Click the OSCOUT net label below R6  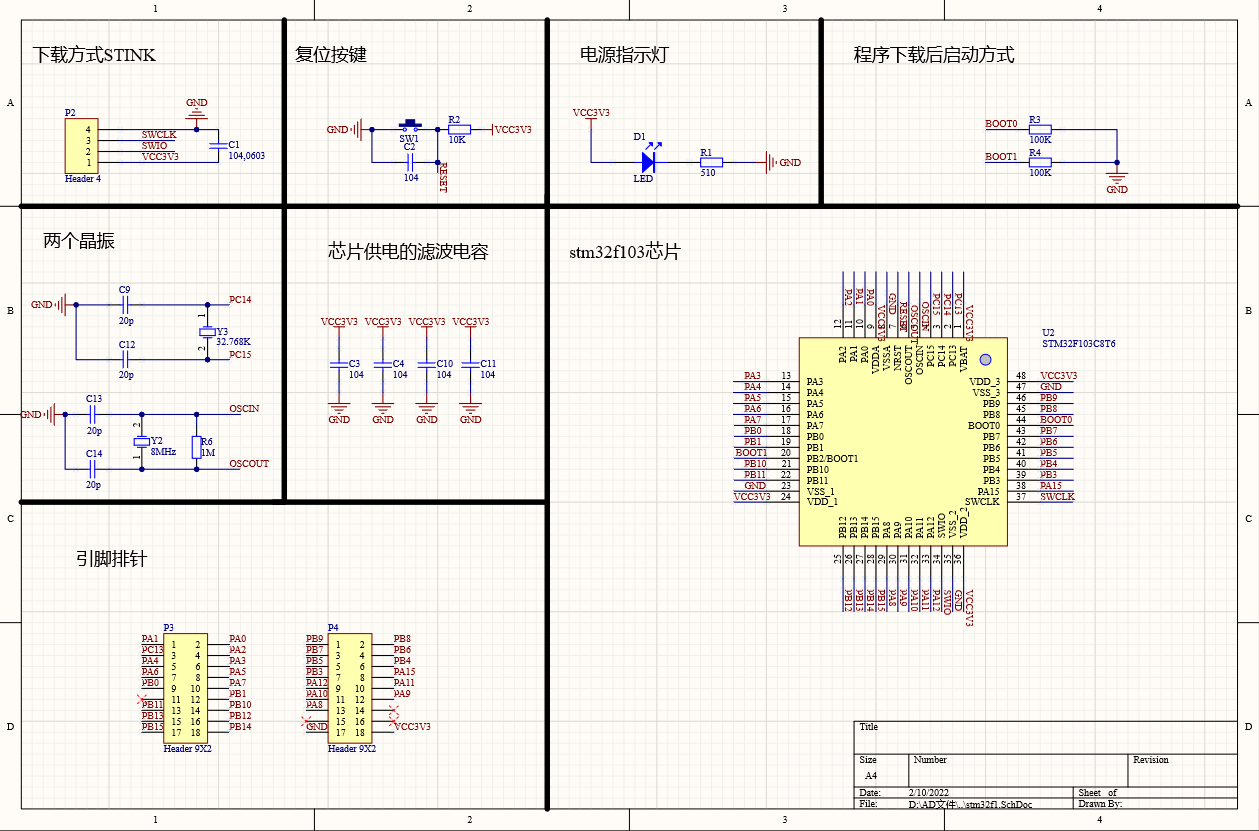click(x=249, y=463)
